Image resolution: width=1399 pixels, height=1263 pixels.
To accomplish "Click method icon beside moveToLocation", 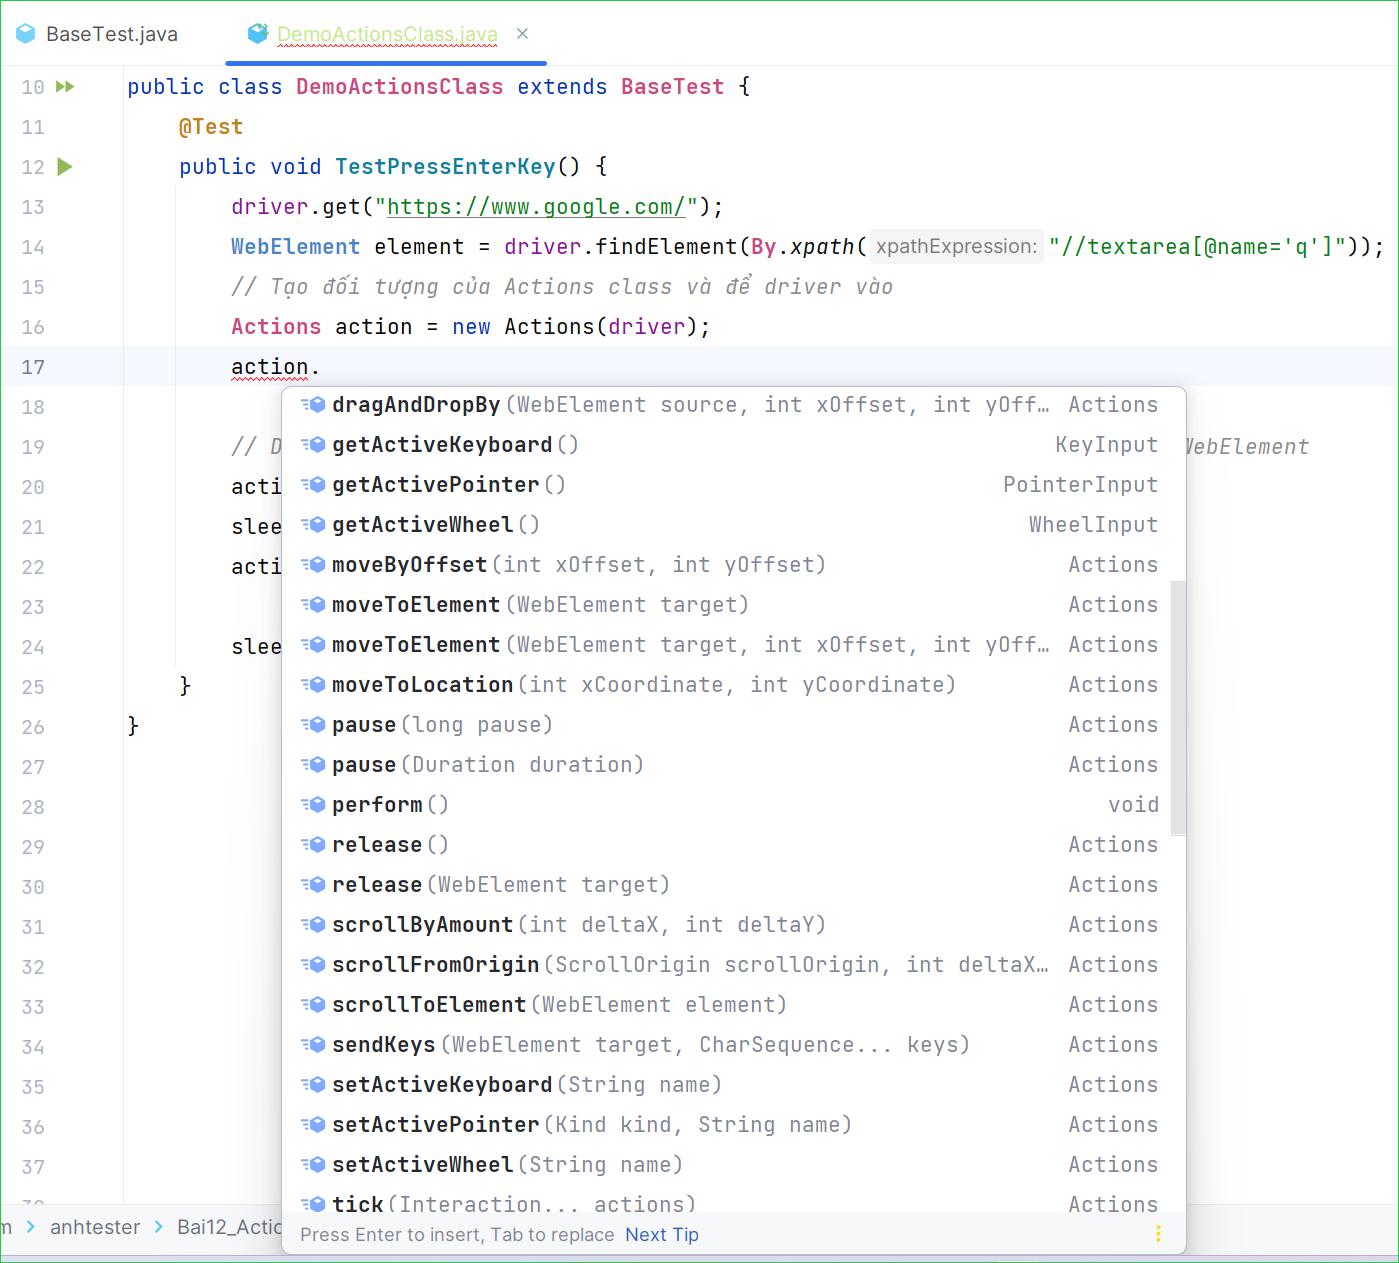I will point(313,685).
